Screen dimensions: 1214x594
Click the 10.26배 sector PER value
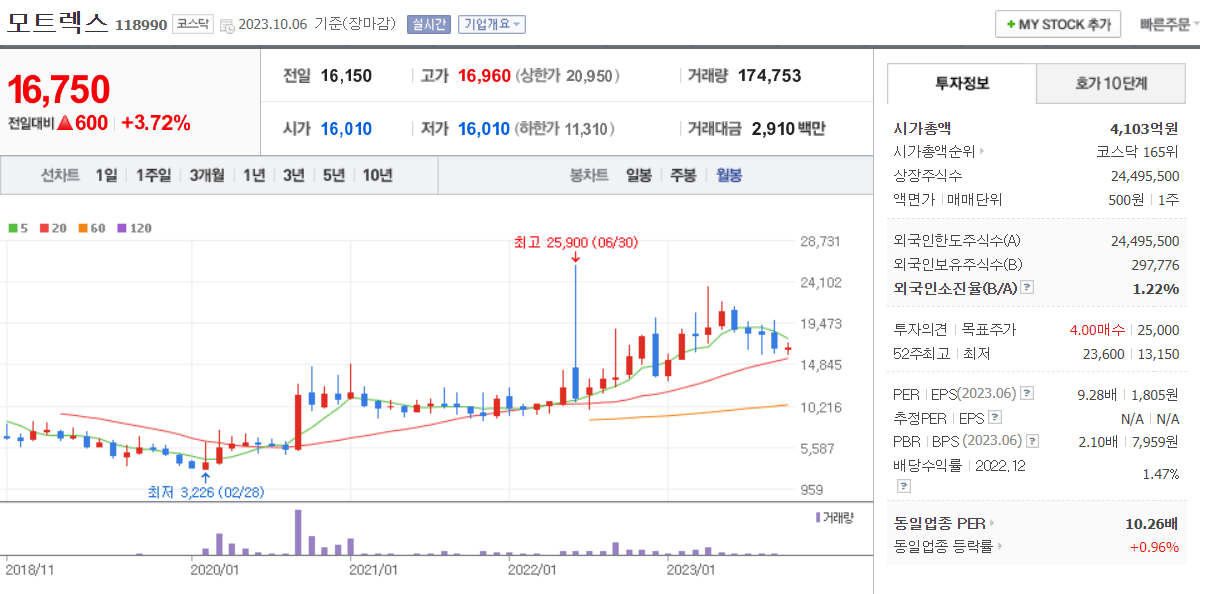[1152, 523]
